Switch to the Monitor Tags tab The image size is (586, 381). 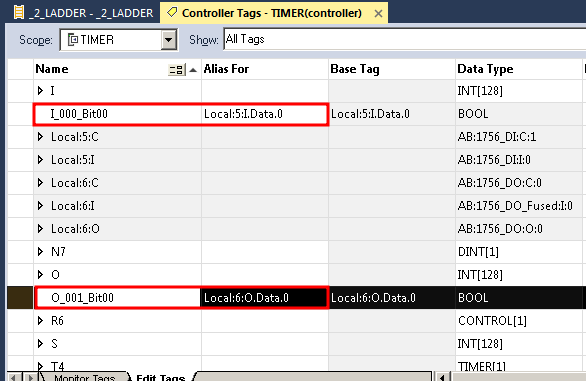coord(84,377)
